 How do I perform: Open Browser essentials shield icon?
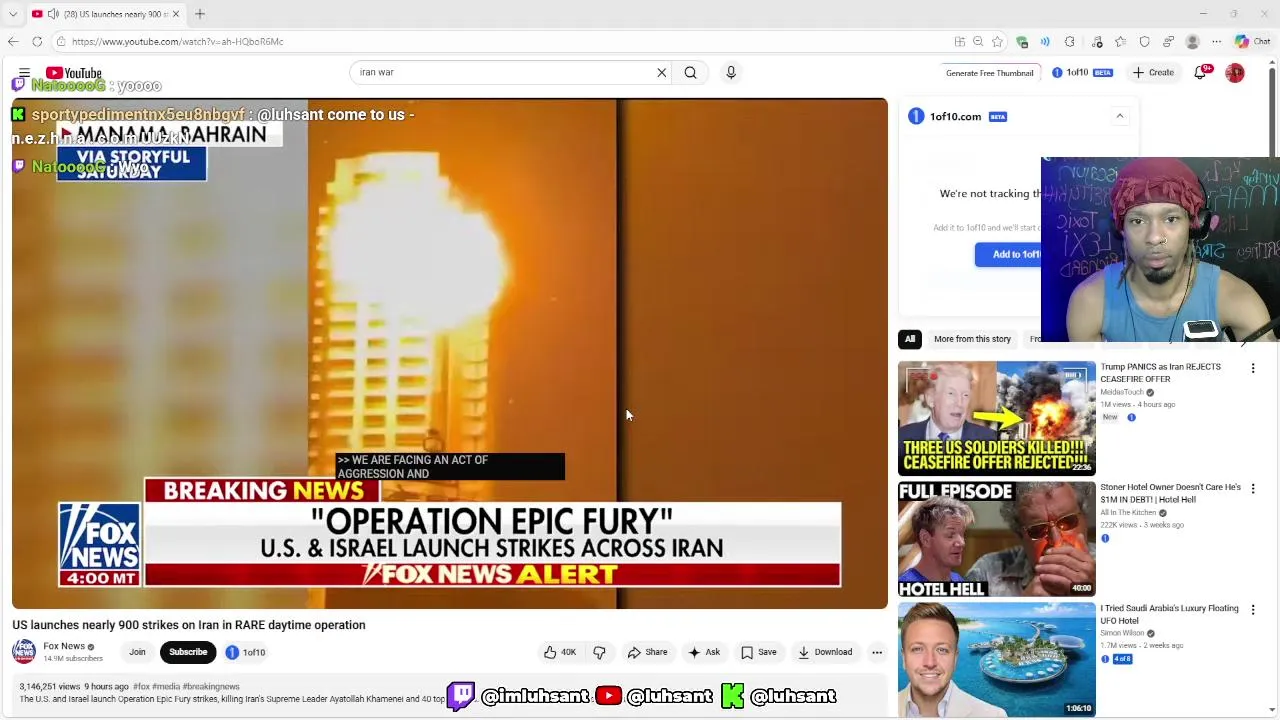(1145, 41)
